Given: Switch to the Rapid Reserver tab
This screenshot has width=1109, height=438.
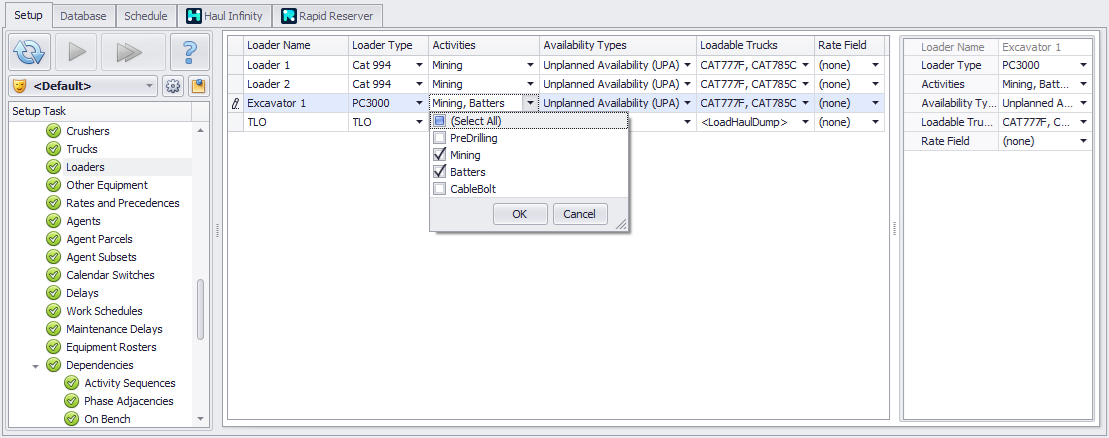Looking at the screenshot, I should pos(328,16).
